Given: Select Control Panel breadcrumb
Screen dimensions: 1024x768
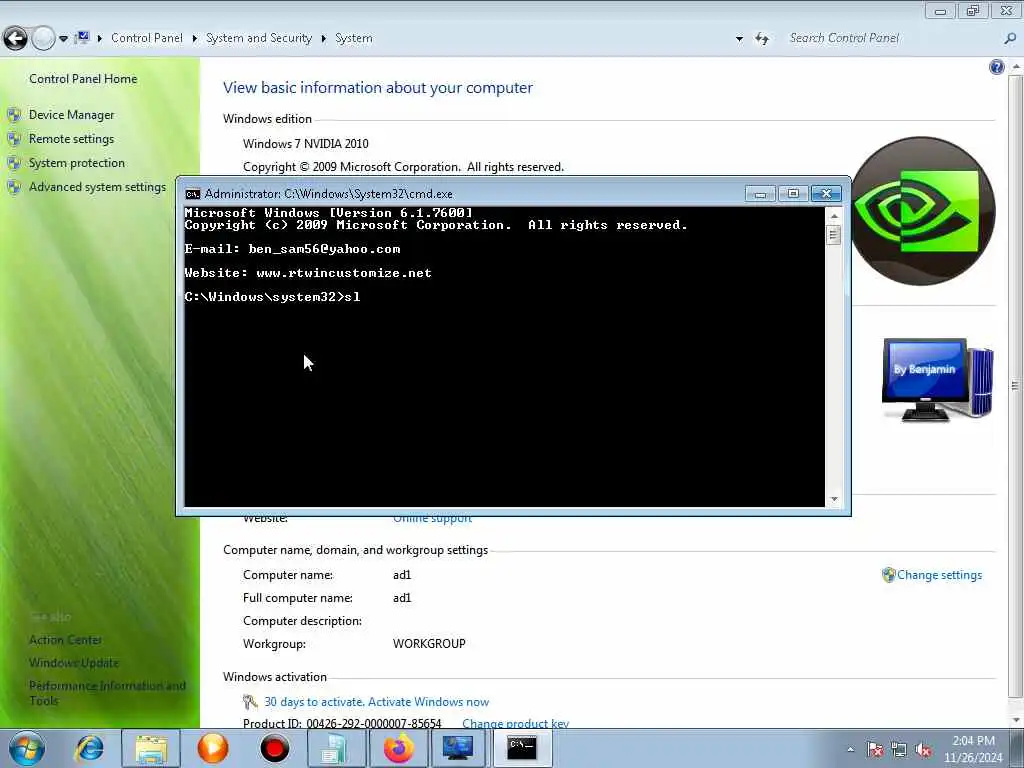Looking at the screenshot, I should tap(147, 38).
